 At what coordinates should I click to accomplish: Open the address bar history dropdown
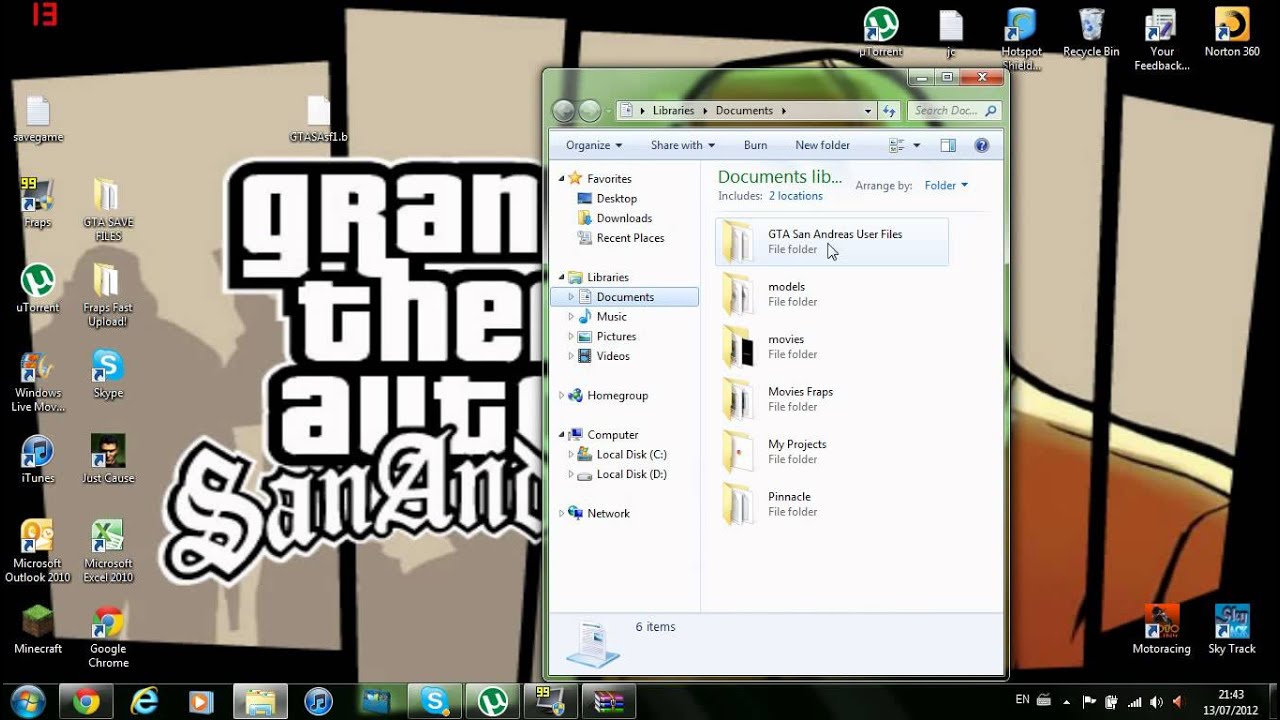(x=868, y=111)
